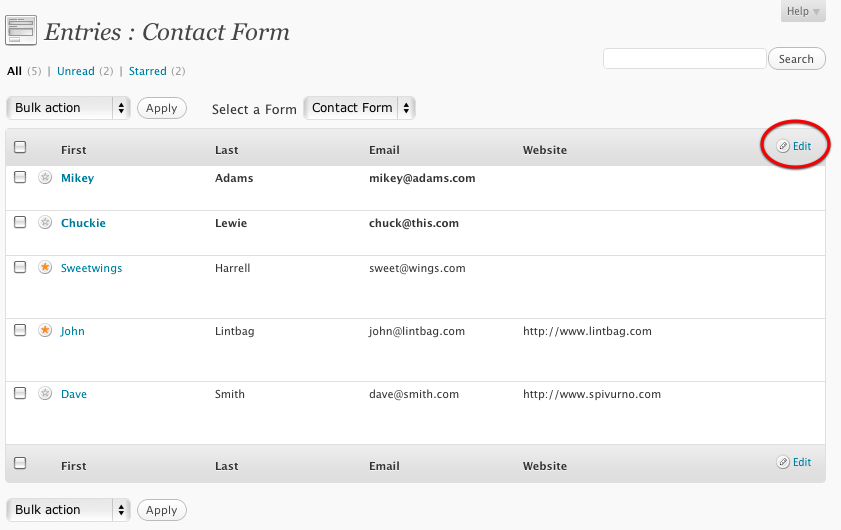Open the bottom Bulk action dropdown
This screenshot has width=841, height=530.
point(68,510)
